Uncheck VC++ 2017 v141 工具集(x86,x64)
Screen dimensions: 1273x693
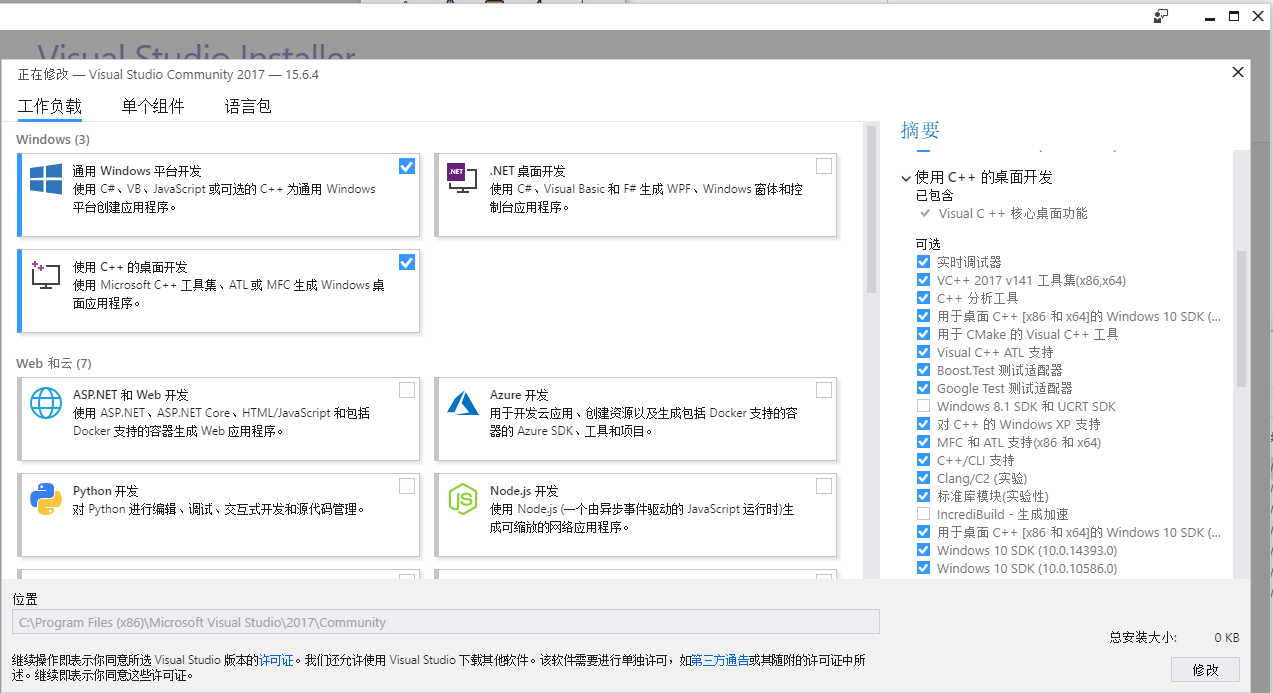tap(923, 280)
